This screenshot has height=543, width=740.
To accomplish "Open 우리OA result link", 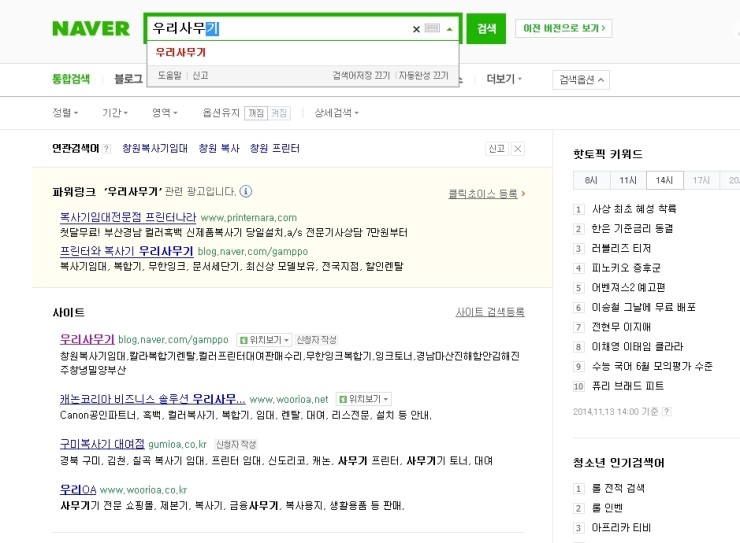I will point(78,489).
